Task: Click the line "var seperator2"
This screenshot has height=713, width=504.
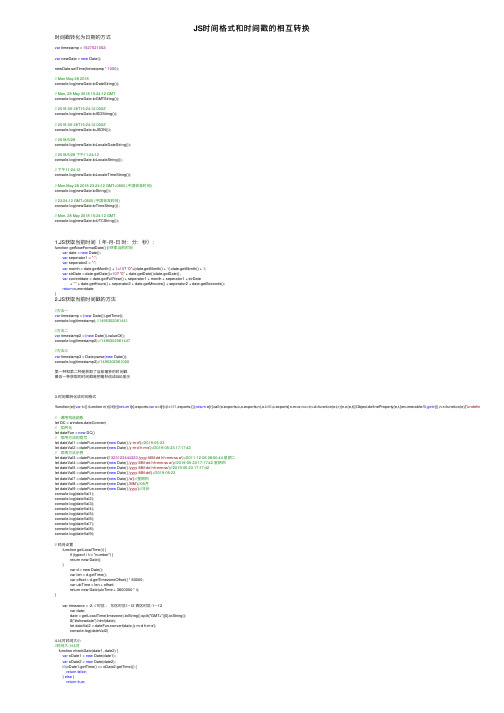Action: click(x=79, y=262)
